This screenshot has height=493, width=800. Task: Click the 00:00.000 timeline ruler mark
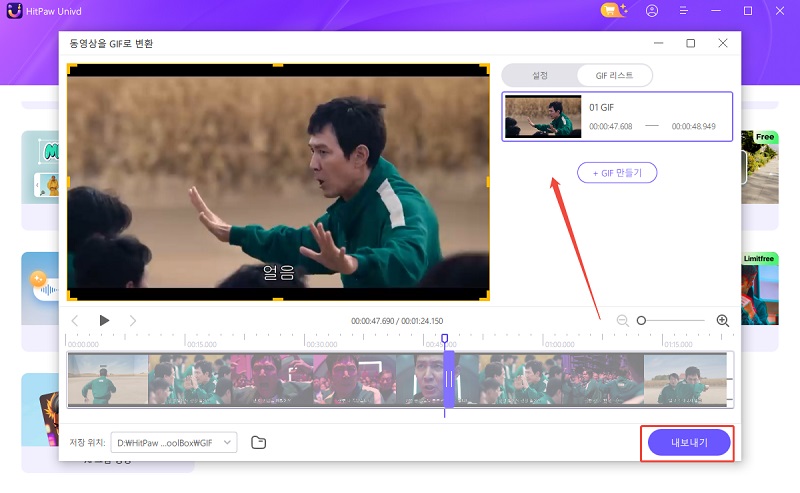click(x=83, y=344)
